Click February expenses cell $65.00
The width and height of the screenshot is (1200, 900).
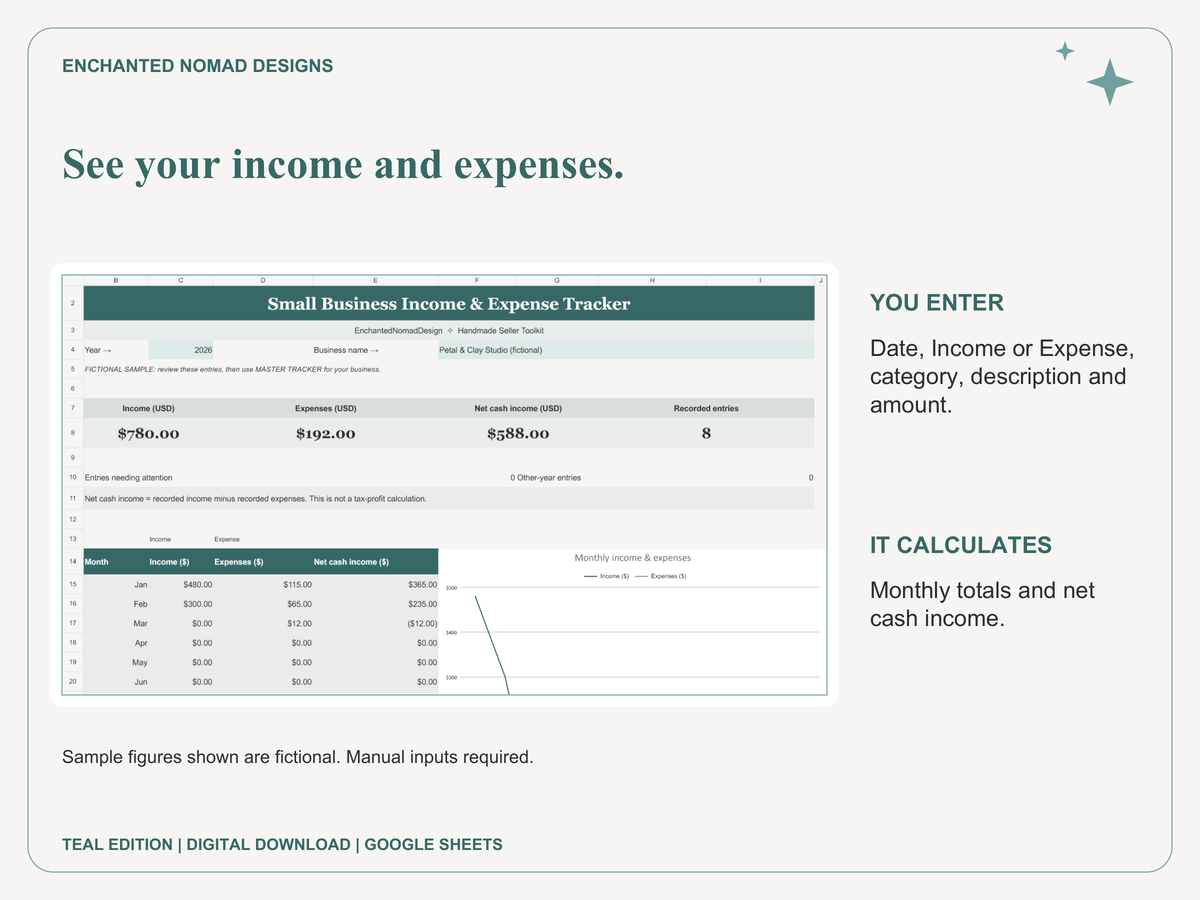click(263, 604)
